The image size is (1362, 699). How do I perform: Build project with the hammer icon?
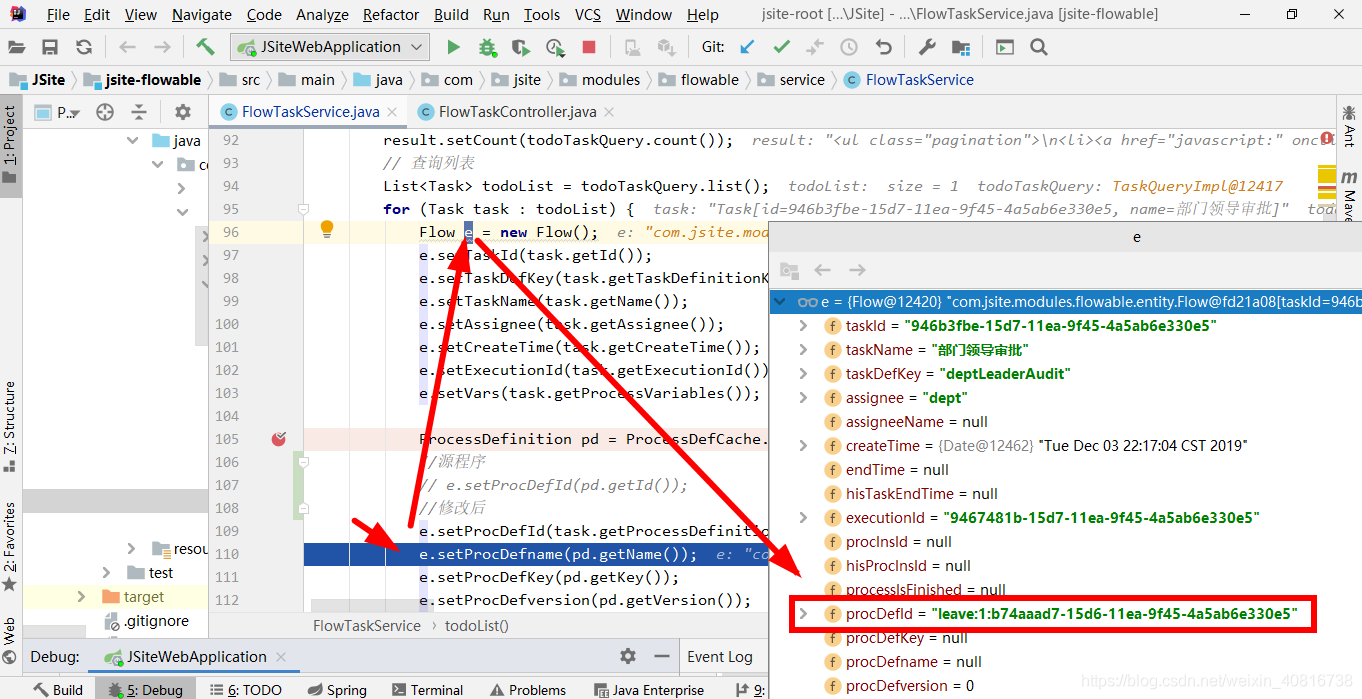205,47
